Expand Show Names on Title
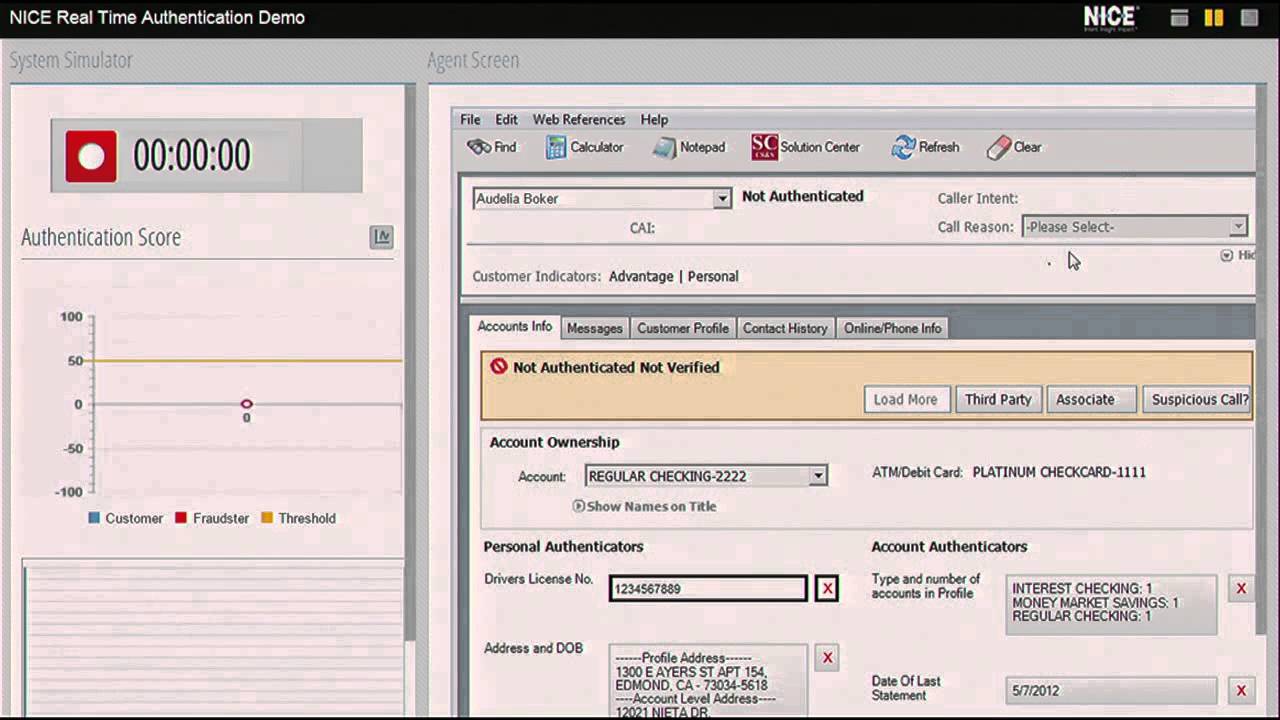This screenshot has width=1280, height=720. [x=644, y=506]
